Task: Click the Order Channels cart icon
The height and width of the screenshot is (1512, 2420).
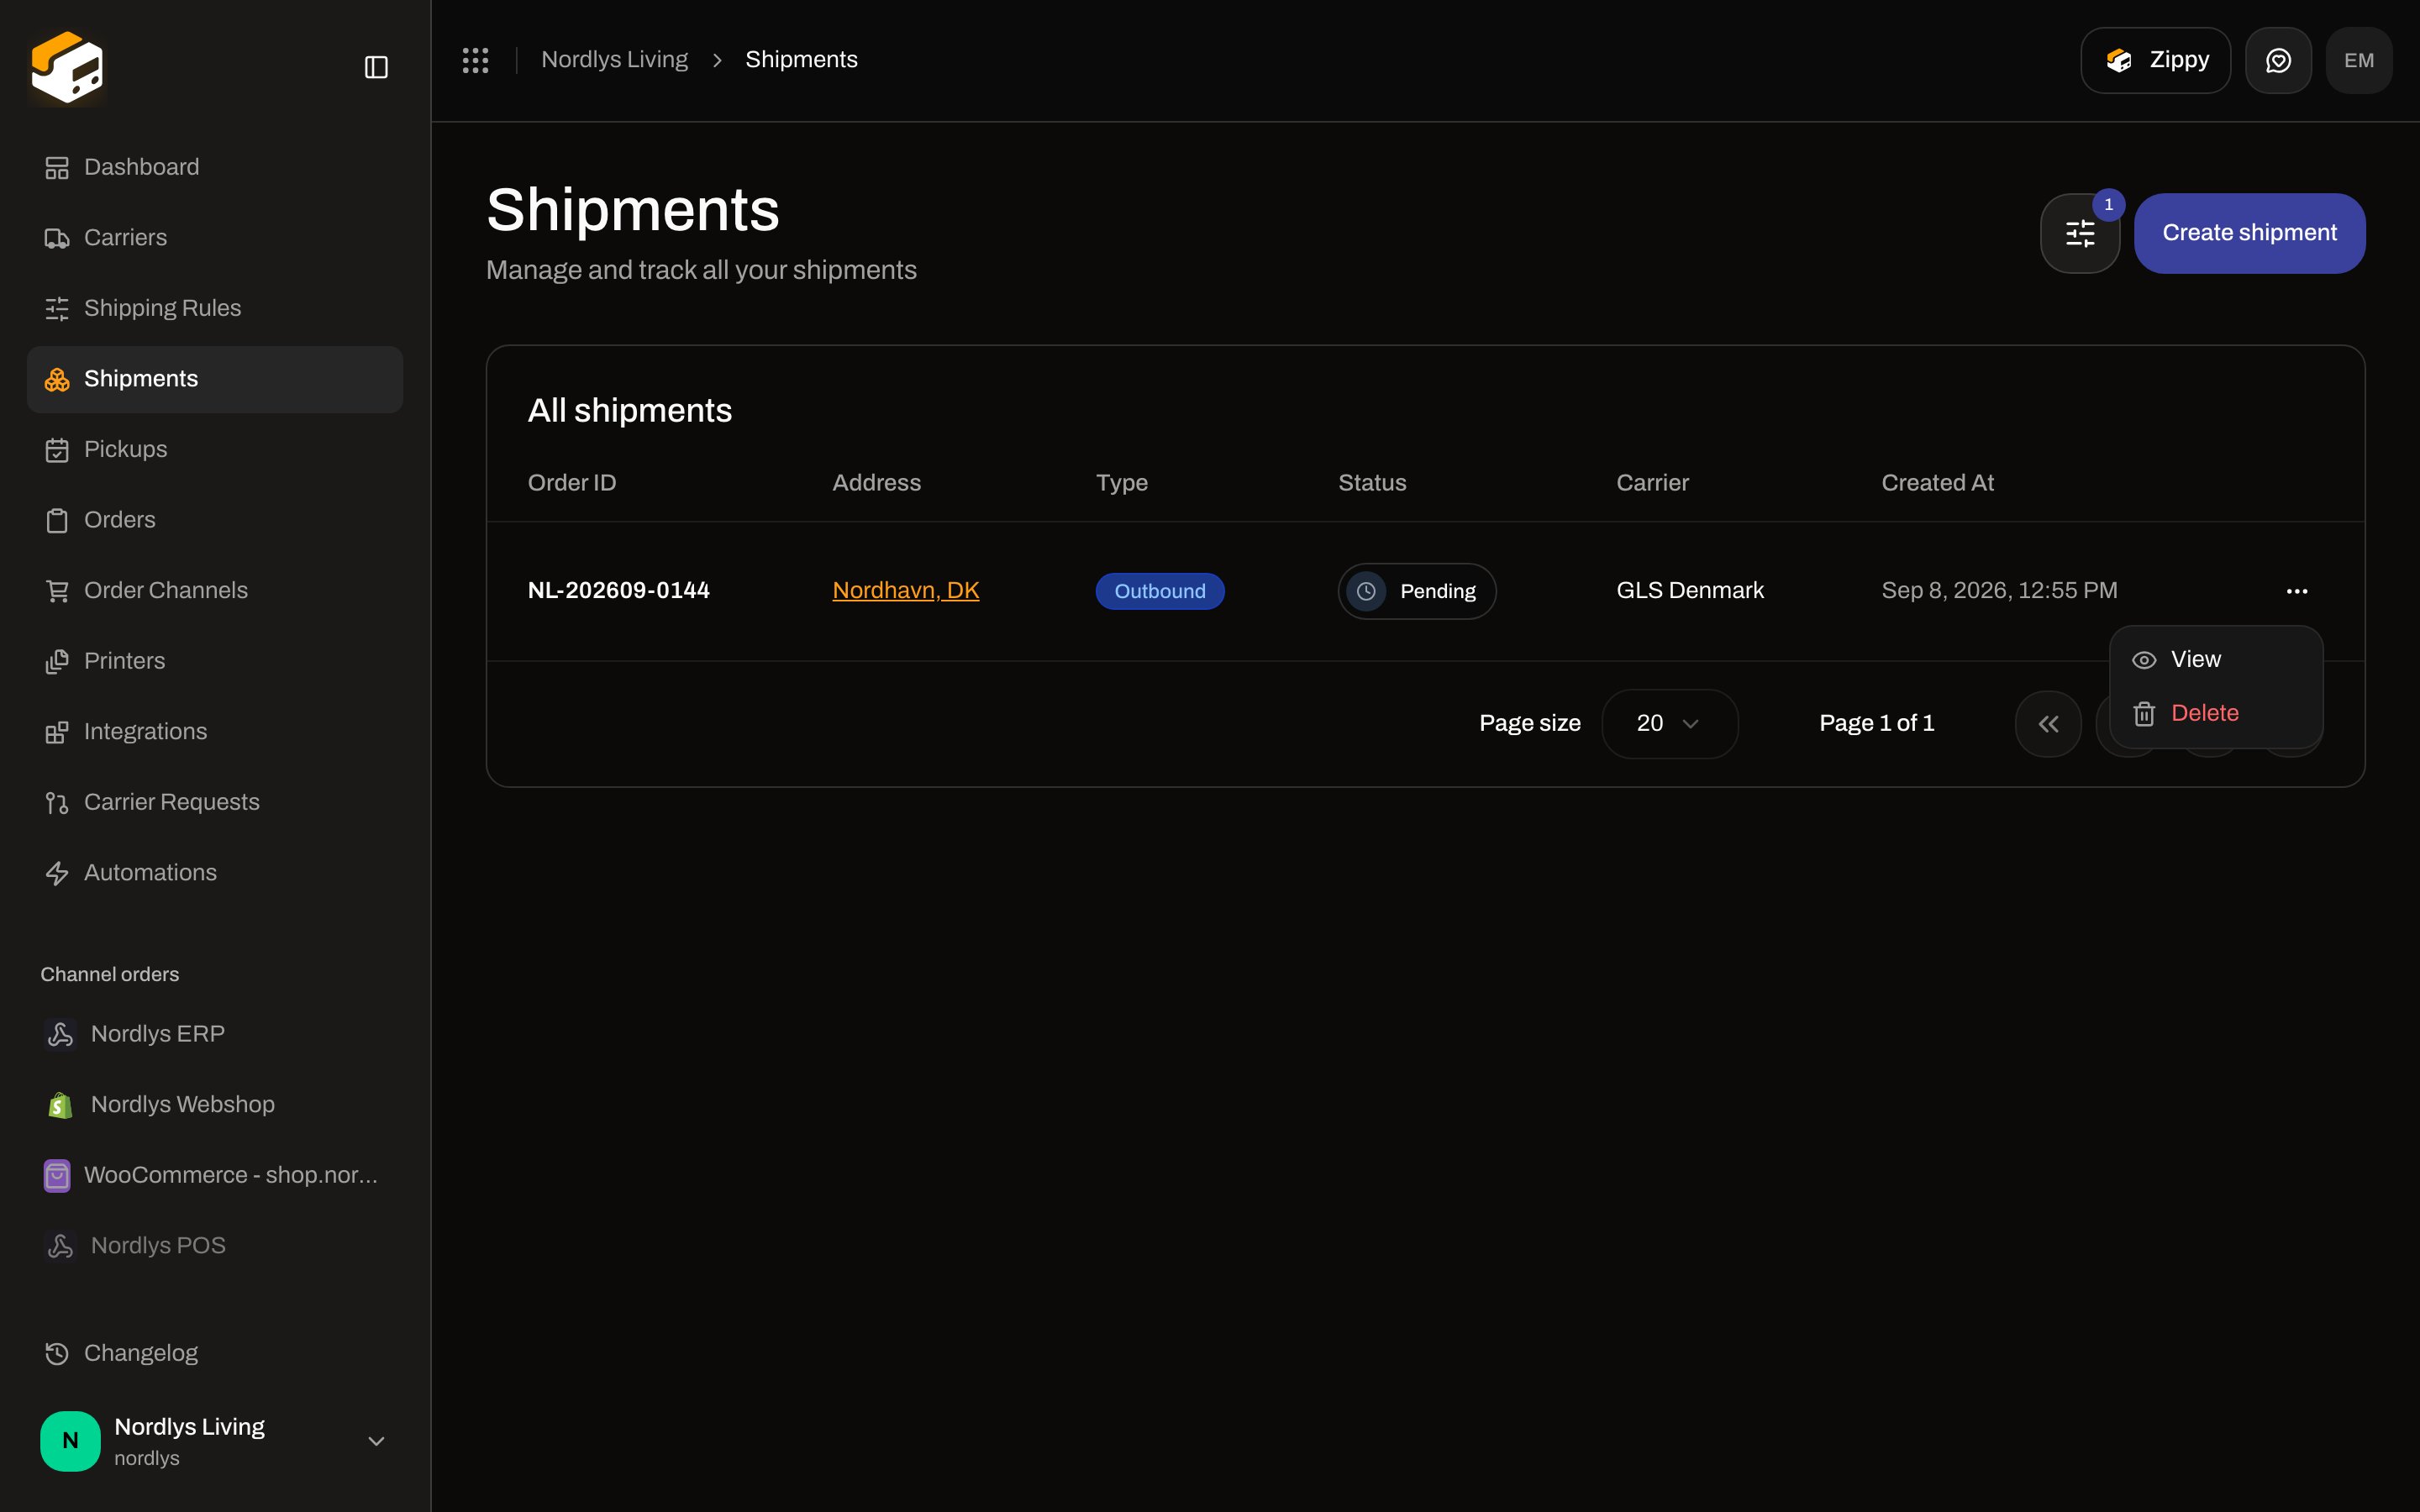Action: (57, 591)
